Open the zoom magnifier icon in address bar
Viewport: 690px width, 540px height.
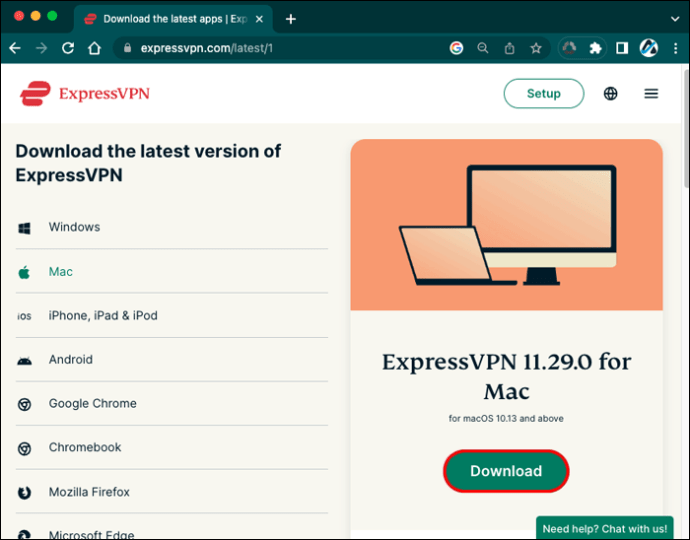[483, 48]
